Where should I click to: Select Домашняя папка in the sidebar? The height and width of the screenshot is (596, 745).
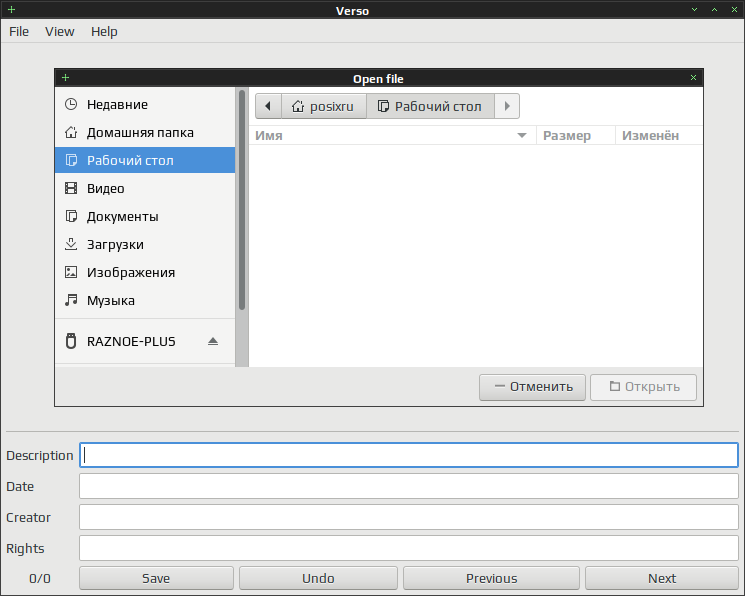pos(144,132)
